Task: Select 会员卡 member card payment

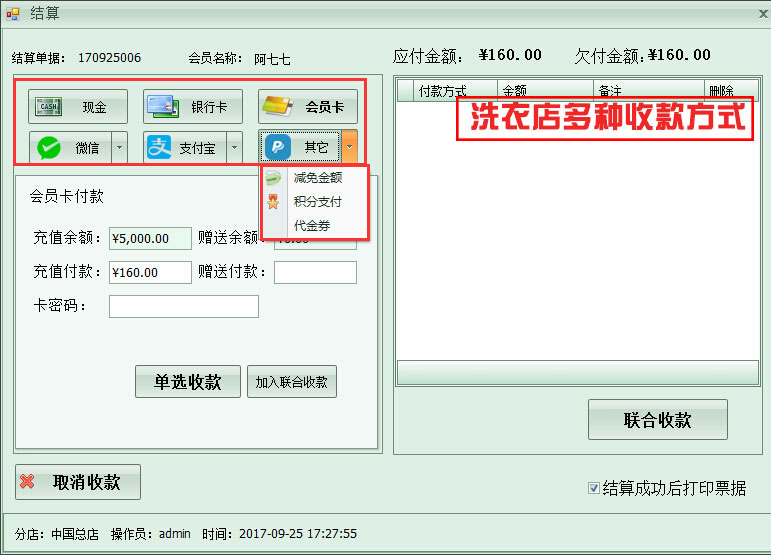Action: (308, 106)
